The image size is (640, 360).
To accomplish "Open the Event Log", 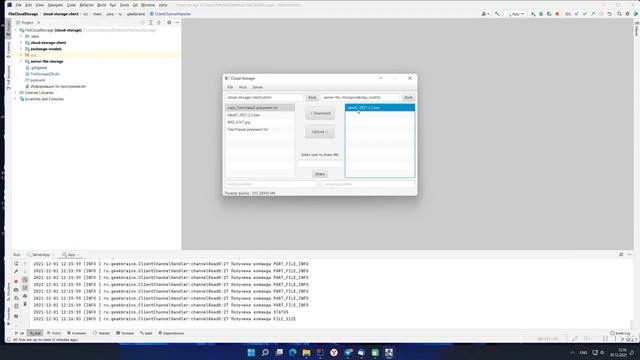I will pyautogui.click(x=620, y=333).
